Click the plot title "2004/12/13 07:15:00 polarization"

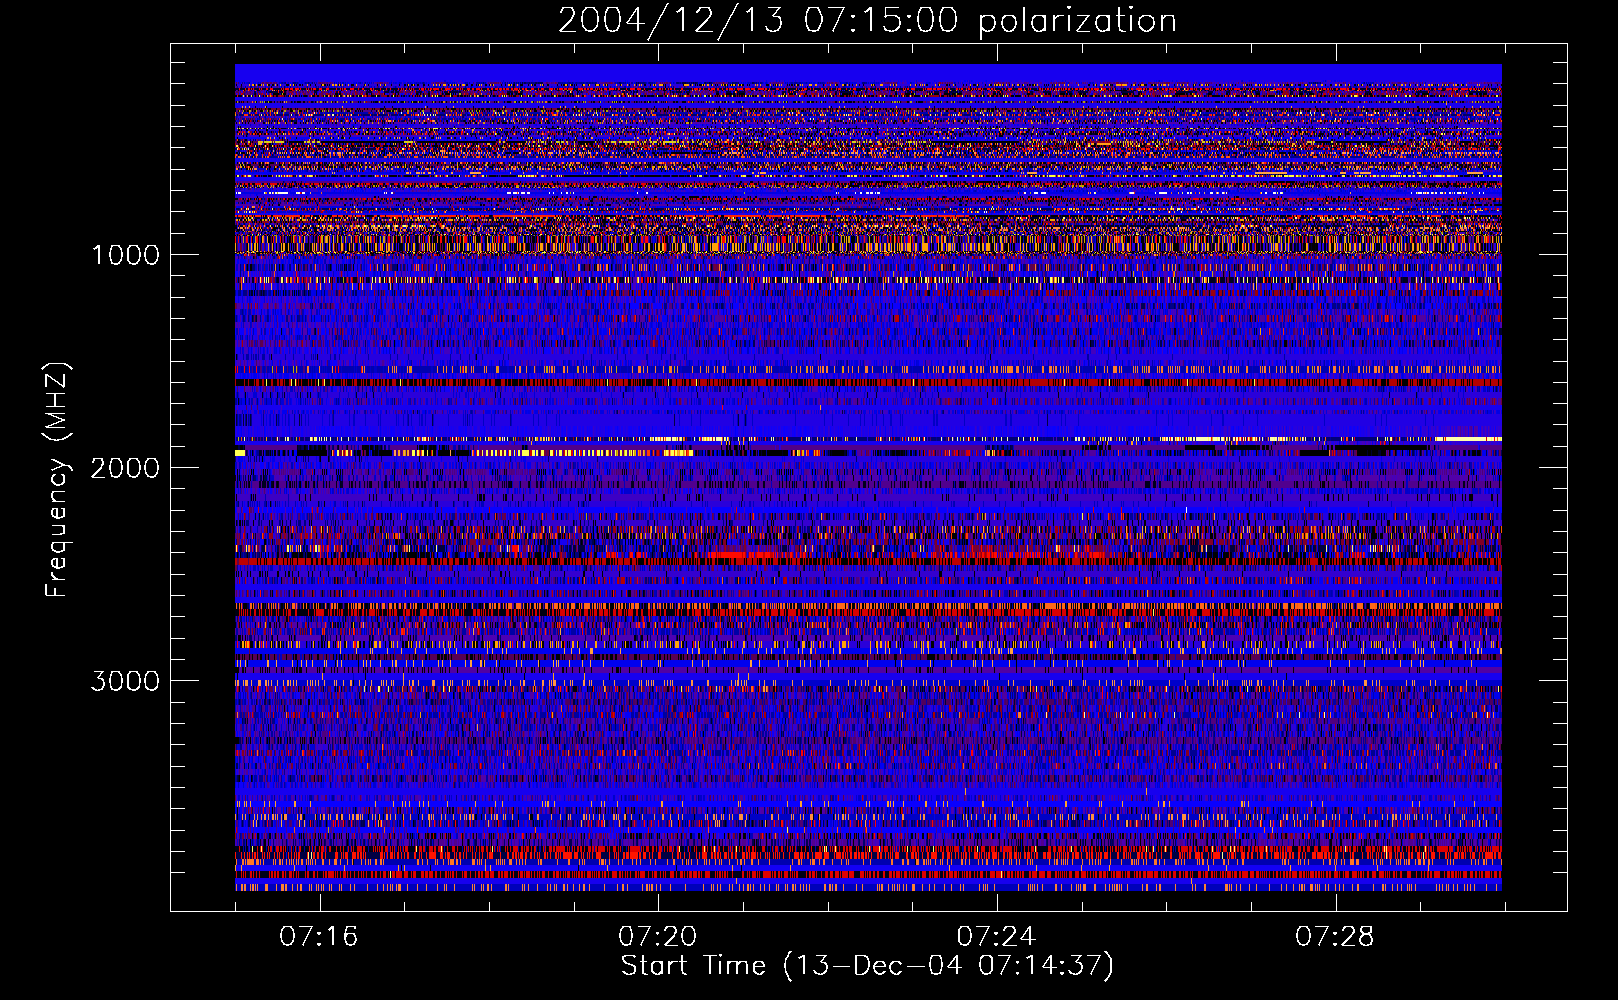click(x=867, y=21)
